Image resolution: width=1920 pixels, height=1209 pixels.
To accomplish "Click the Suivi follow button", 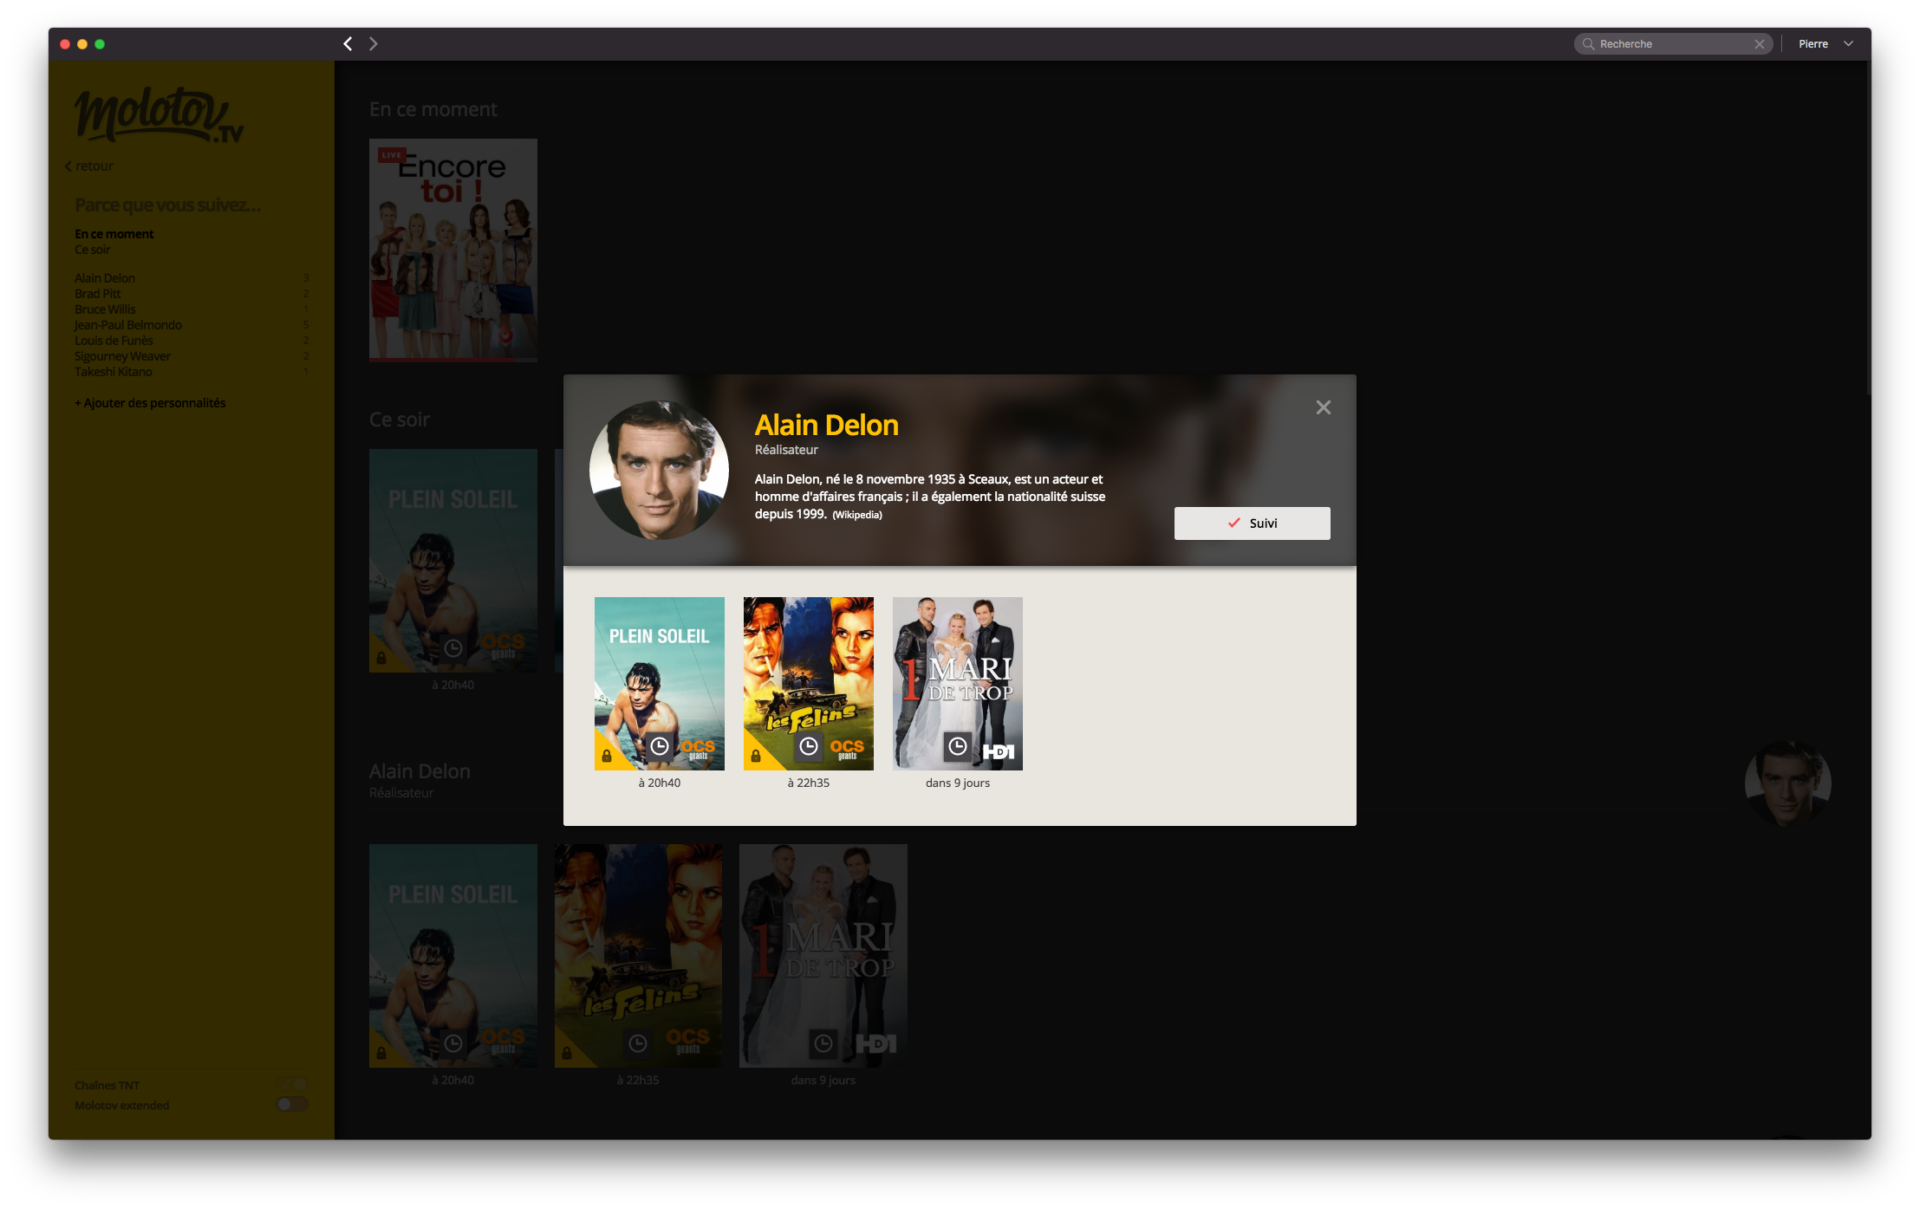I will point(1251,523).
